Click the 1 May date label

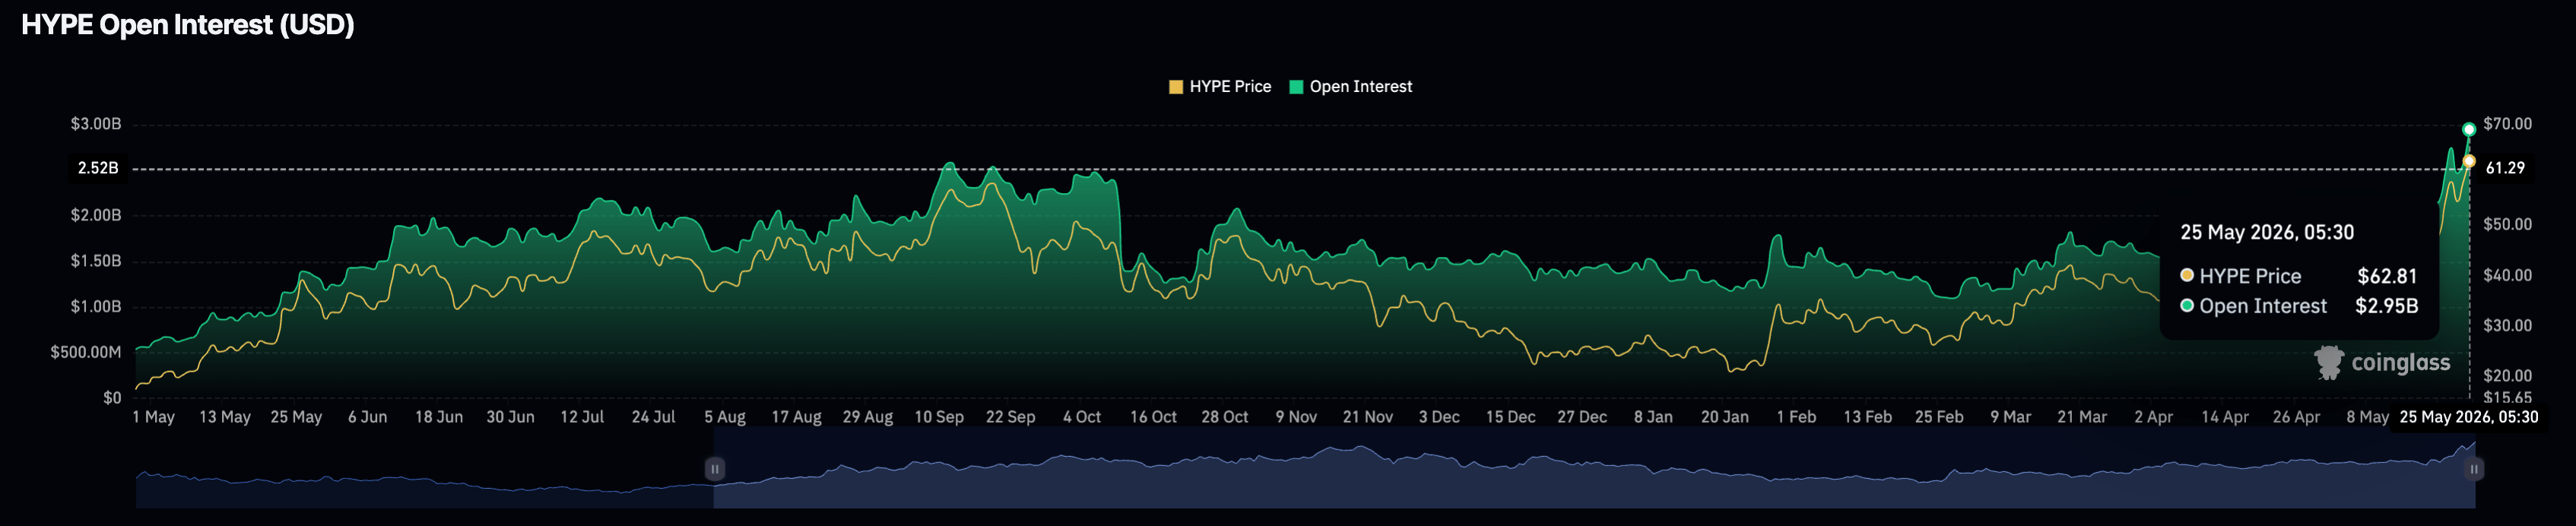[153, 417]
